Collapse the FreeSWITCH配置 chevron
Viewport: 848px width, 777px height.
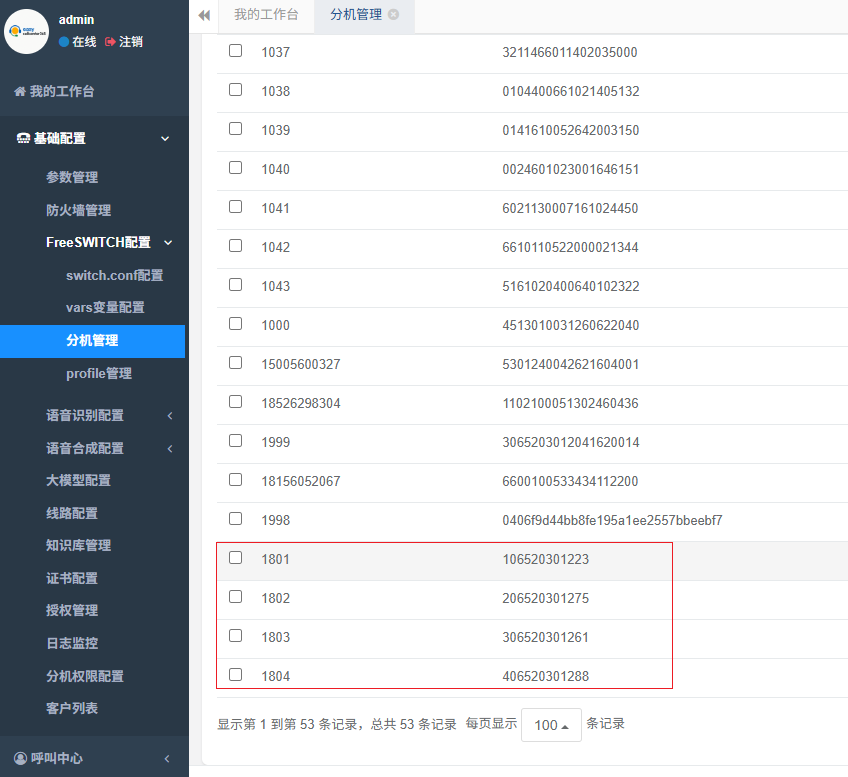(168, 243)
